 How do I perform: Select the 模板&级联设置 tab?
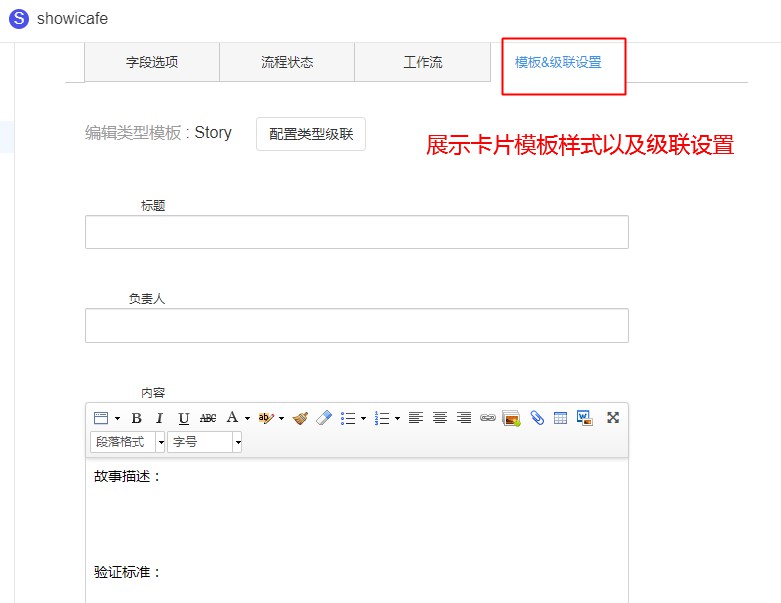[558, 62]
